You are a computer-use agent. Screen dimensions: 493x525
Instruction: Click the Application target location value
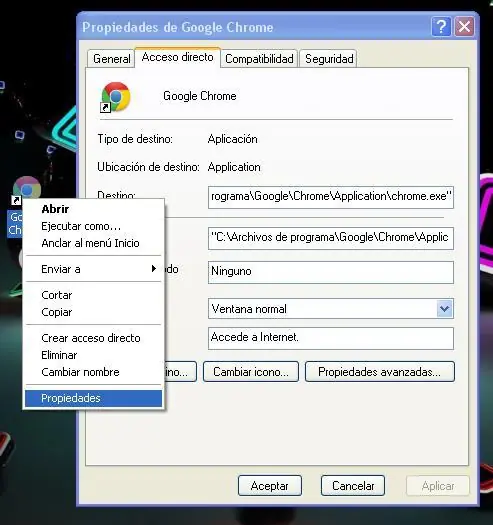pos(234,167)
